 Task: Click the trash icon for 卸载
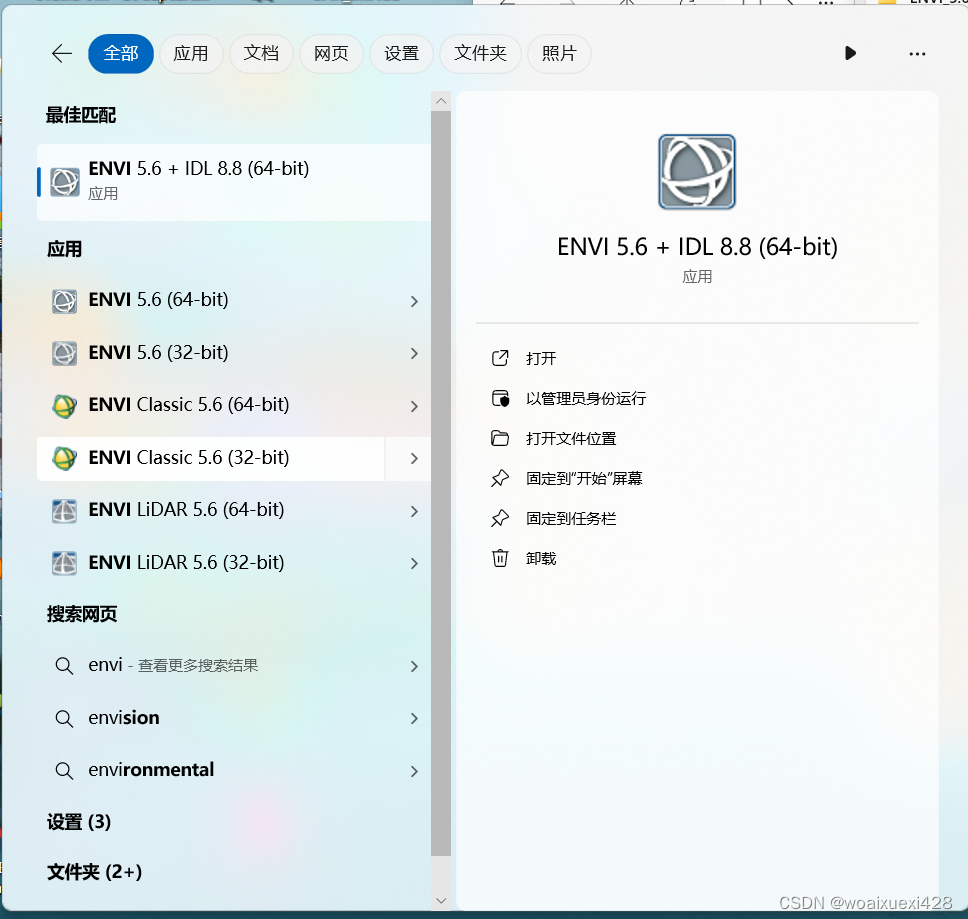499,559
